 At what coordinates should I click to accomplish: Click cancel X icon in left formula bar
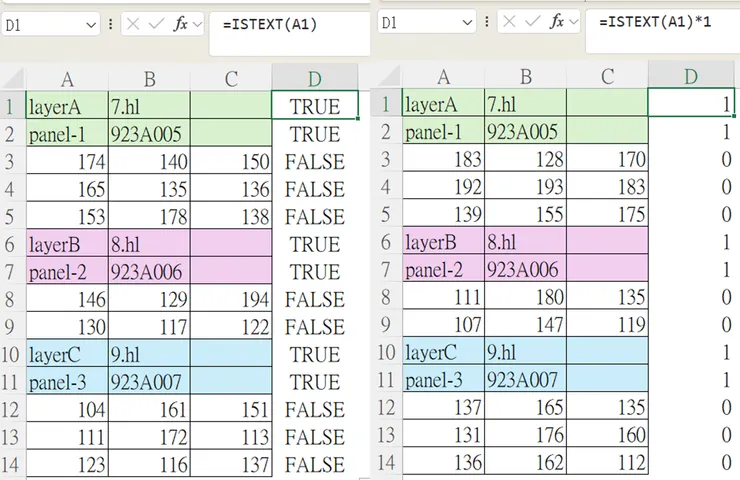[x=133, y=24]
